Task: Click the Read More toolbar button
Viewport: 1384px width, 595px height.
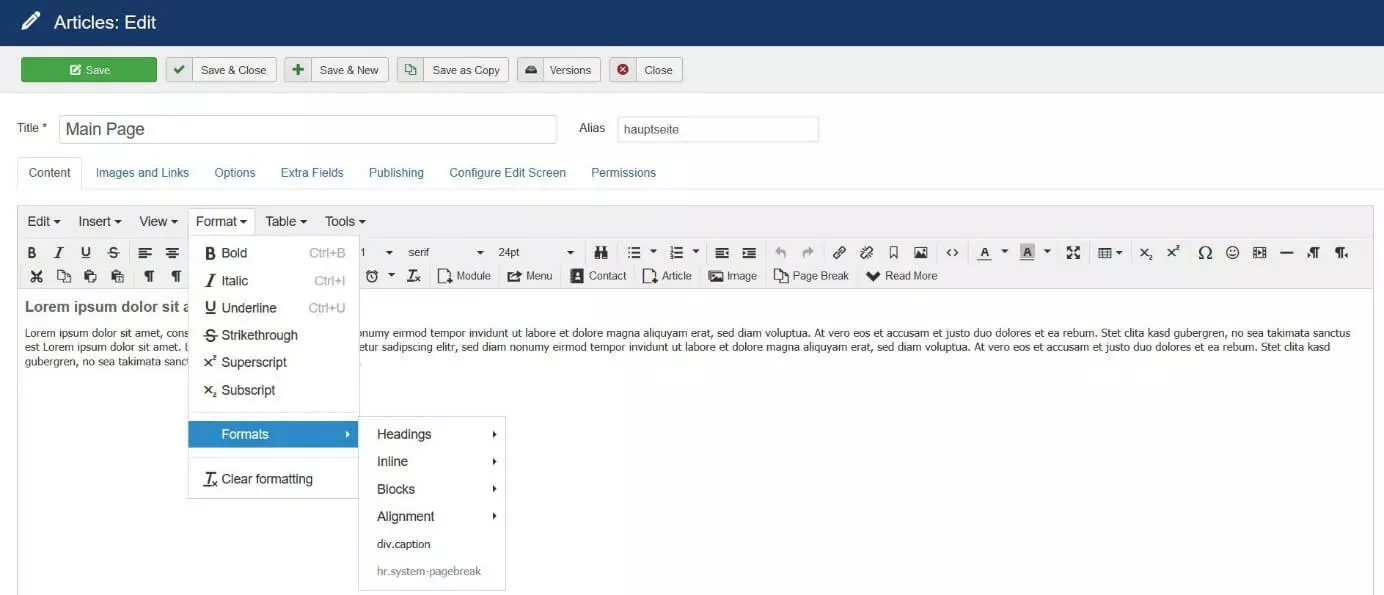Action: pyautogui.click(x=901, y=276)
